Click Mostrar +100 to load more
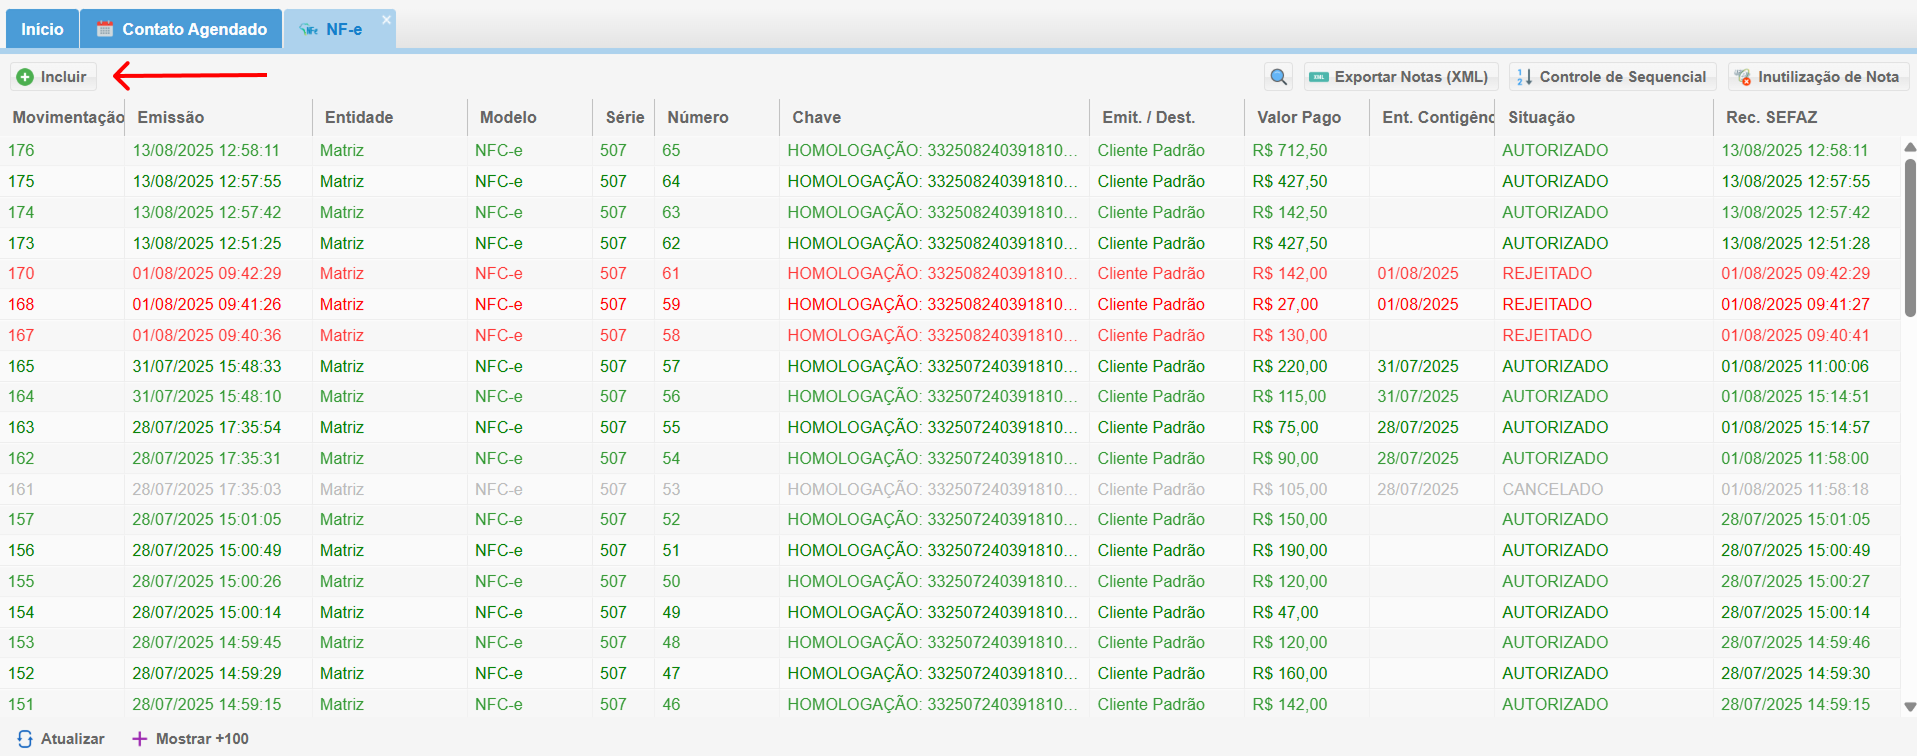The image size is (1917, 756). tap(191, 739)
